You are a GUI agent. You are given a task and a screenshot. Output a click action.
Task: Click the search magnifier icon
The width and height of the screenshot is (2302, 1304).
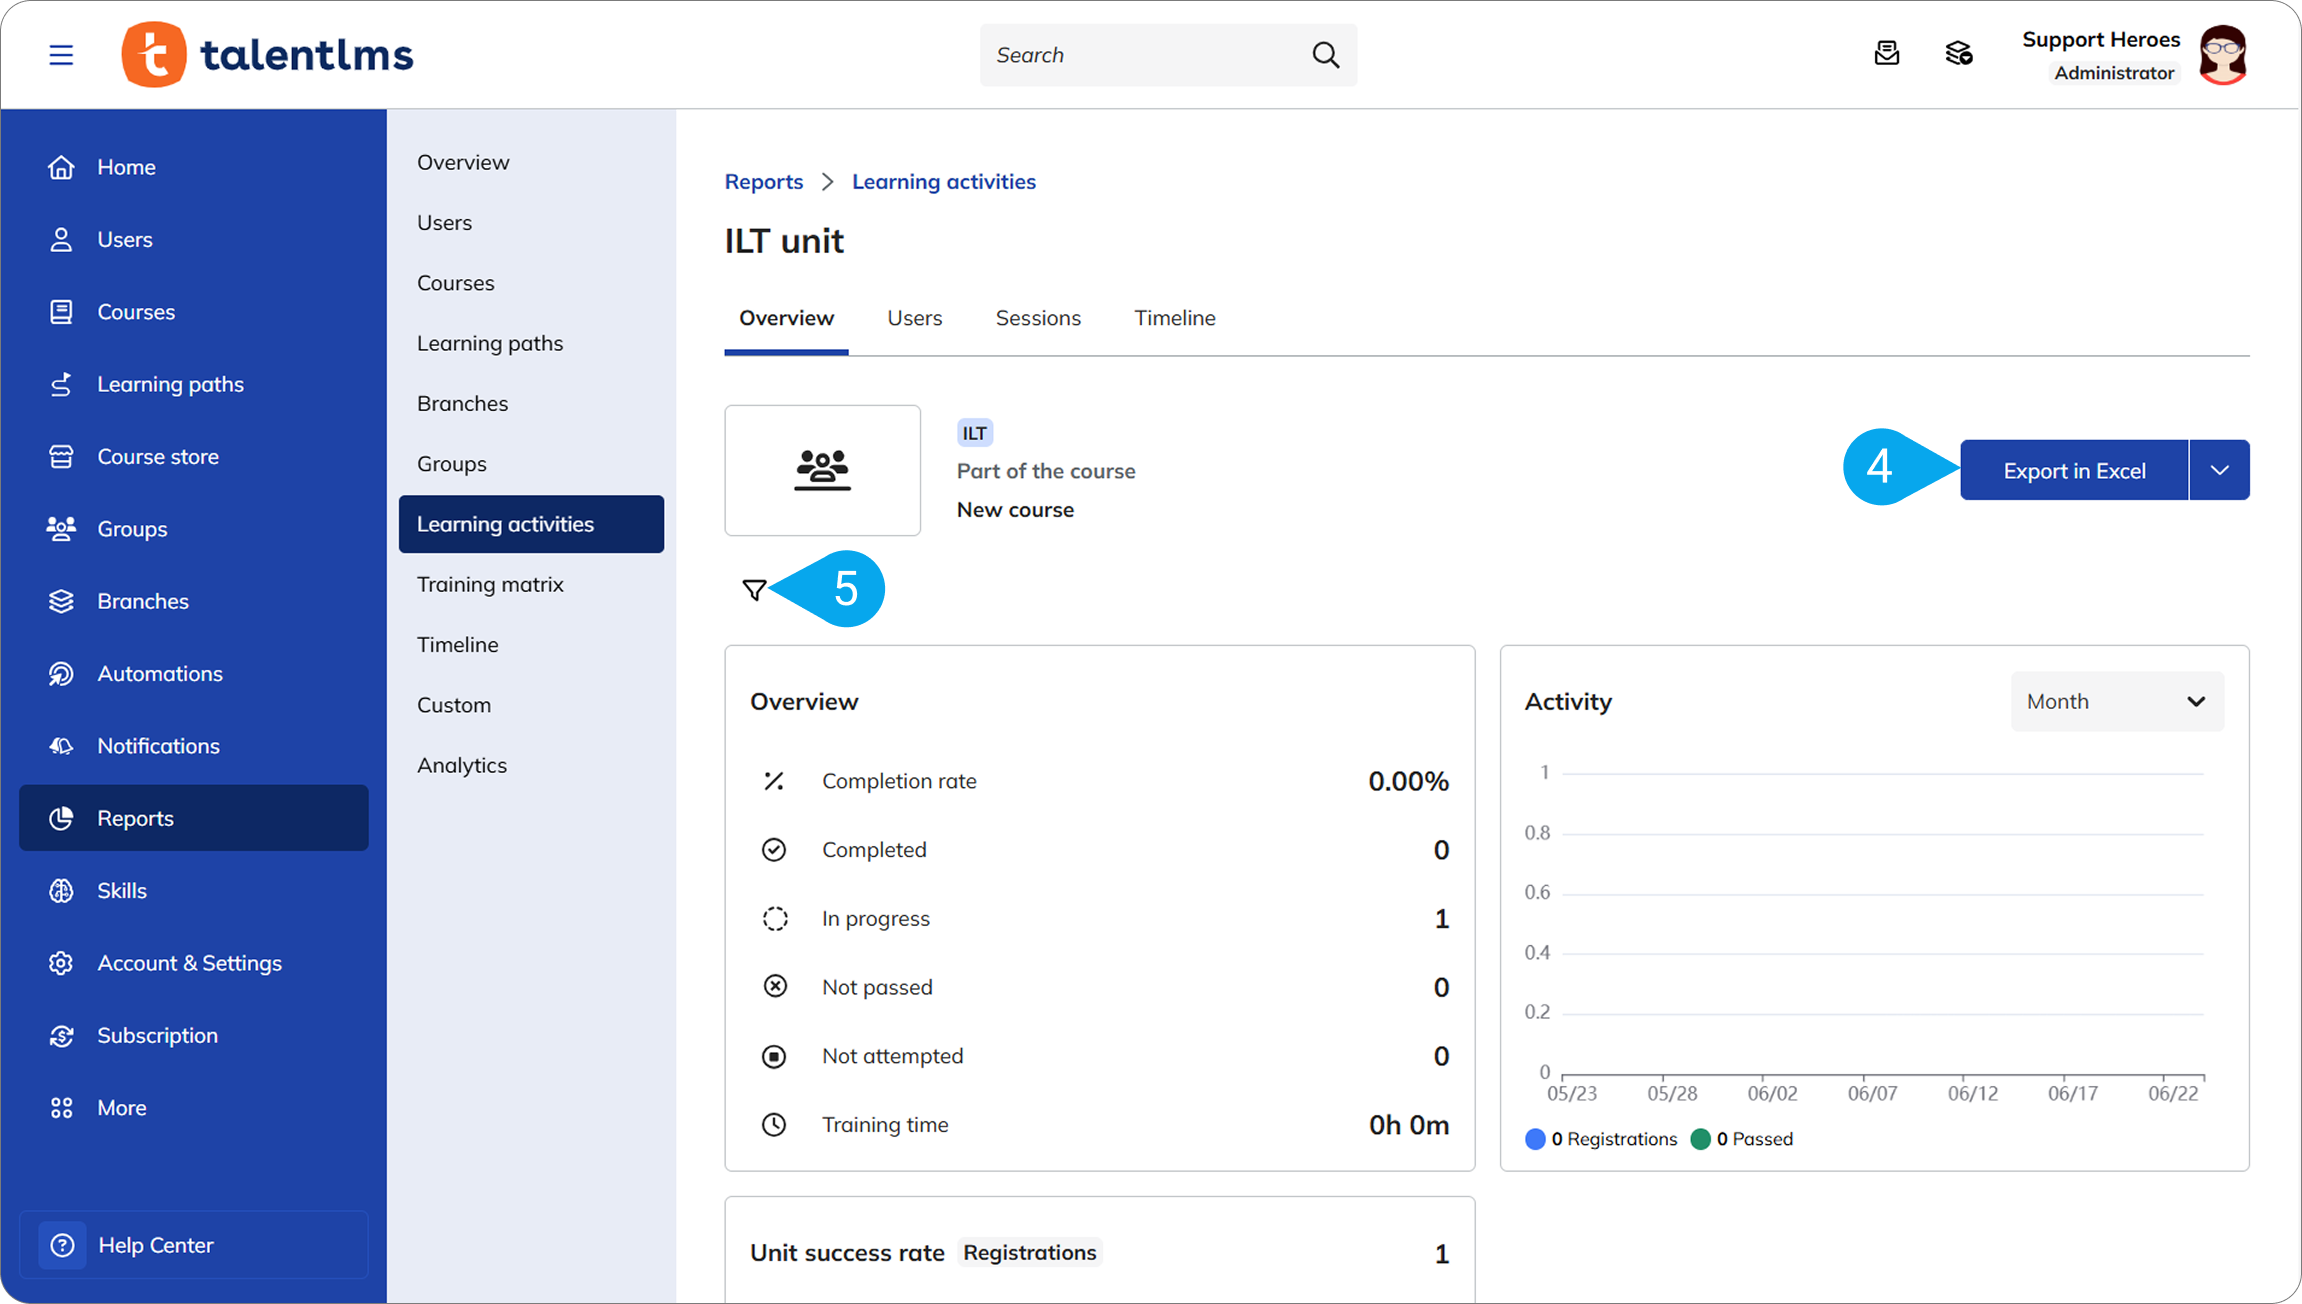pos(1325,55)
